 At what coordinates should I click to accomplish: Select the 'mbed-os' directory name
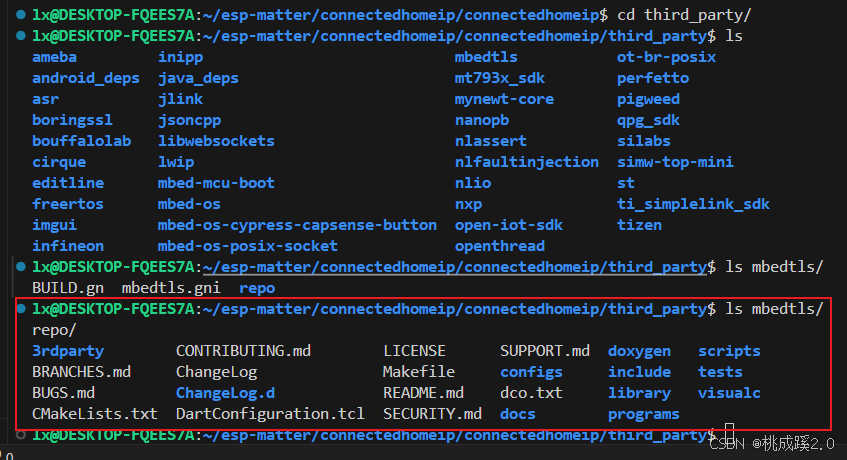tap(189, 204)
